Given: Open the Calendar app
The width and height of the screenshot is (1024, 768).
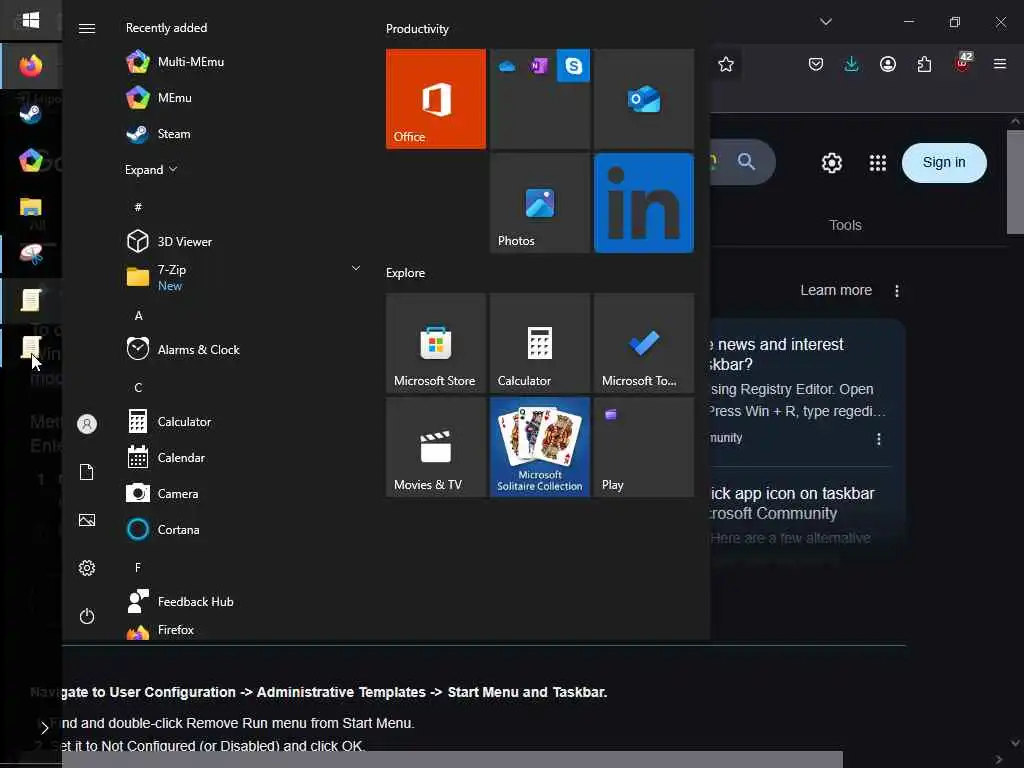Looking at the screenshot, I should (x=242, y=458).
